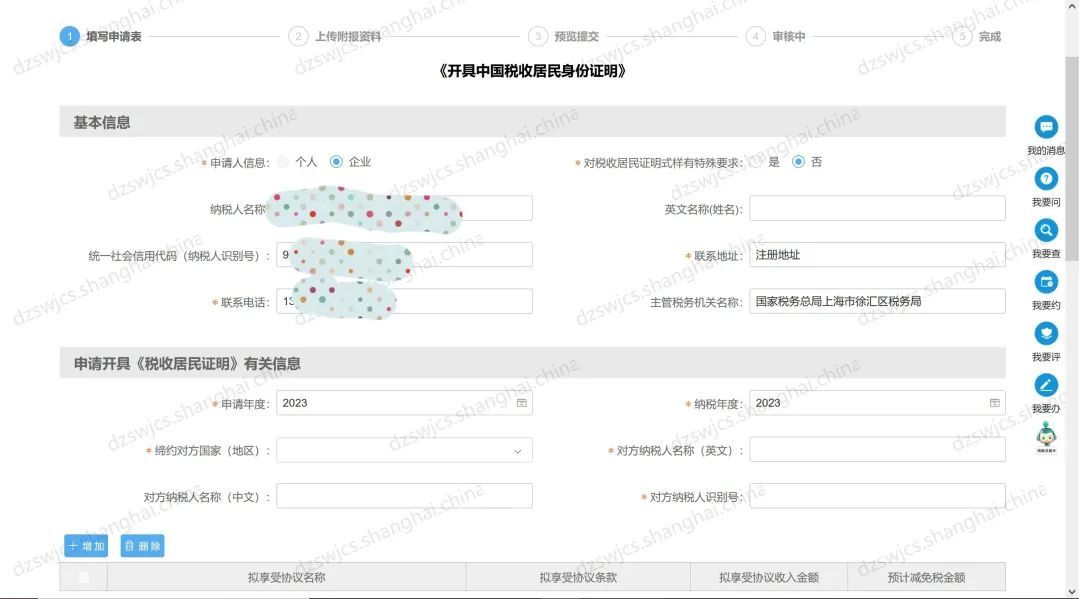The width and height of the screenshot is (1080, 599).
Task: Tick the select-all checkbox in table header
Action: (84, 577)
